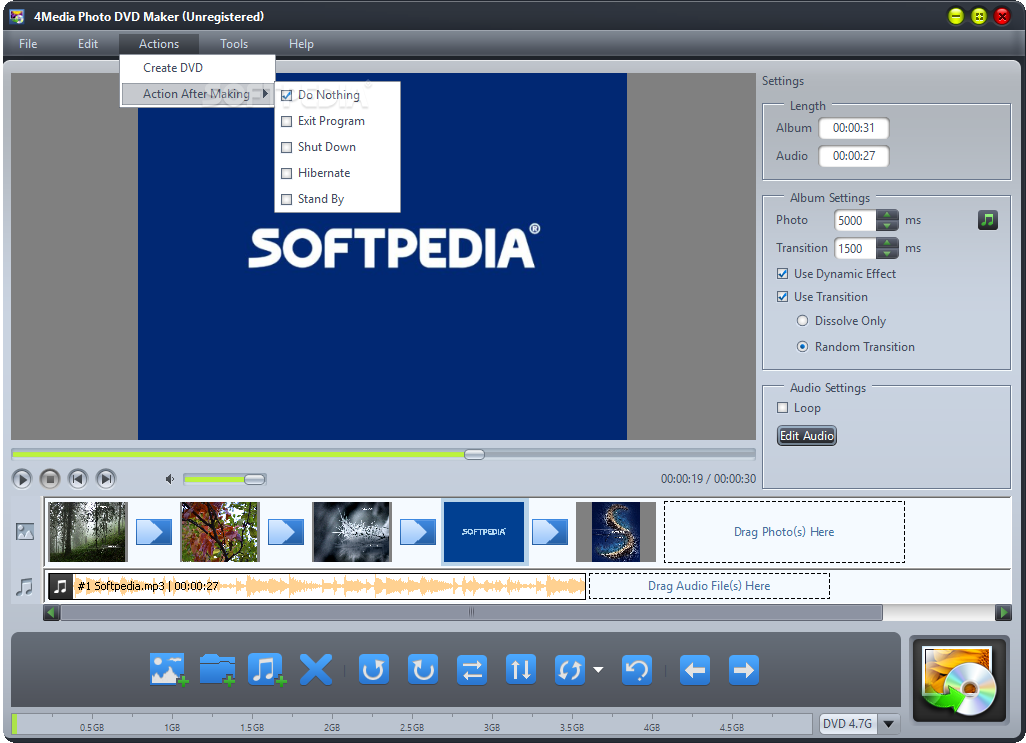Enable audio Loop checkbox
The image size is (1026, 743).
[783, 407]
